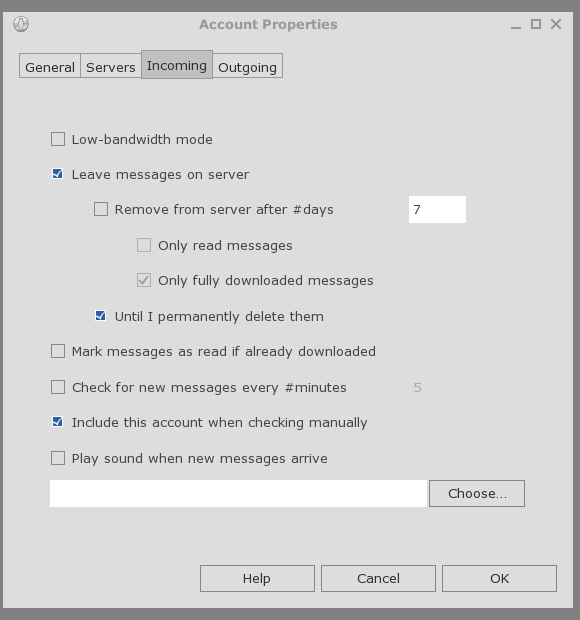Screen dimensions: 580x620
Task: Confirm settings with the OK button
Action: coord(499,578)
